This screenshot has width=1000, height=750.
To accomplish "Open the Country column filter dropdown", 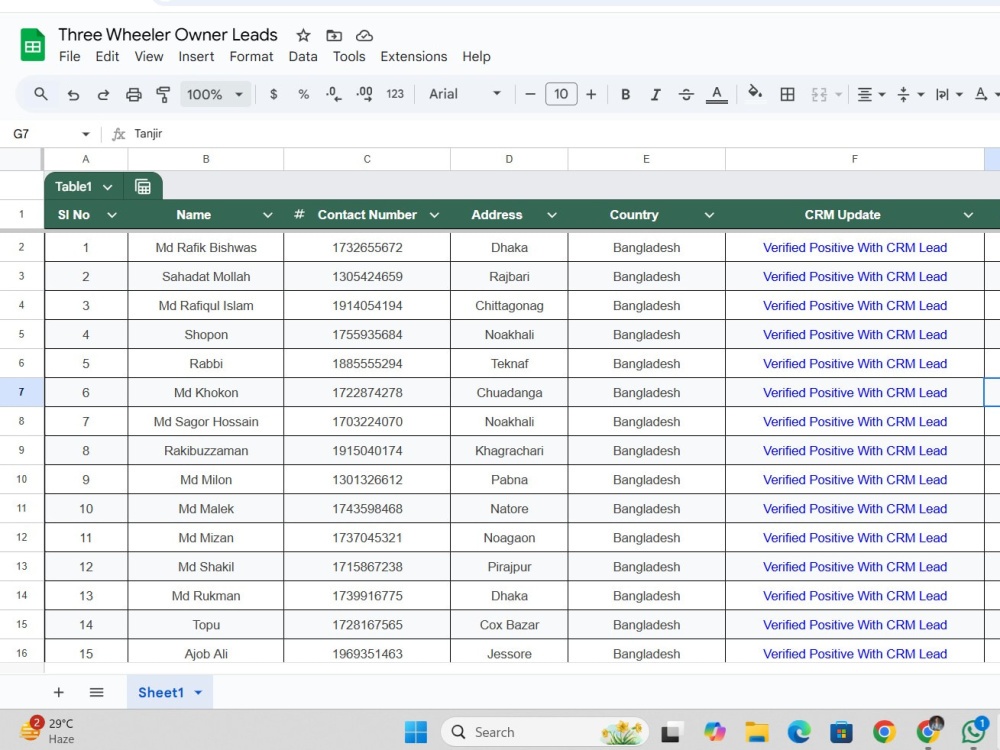I will 709,216.
